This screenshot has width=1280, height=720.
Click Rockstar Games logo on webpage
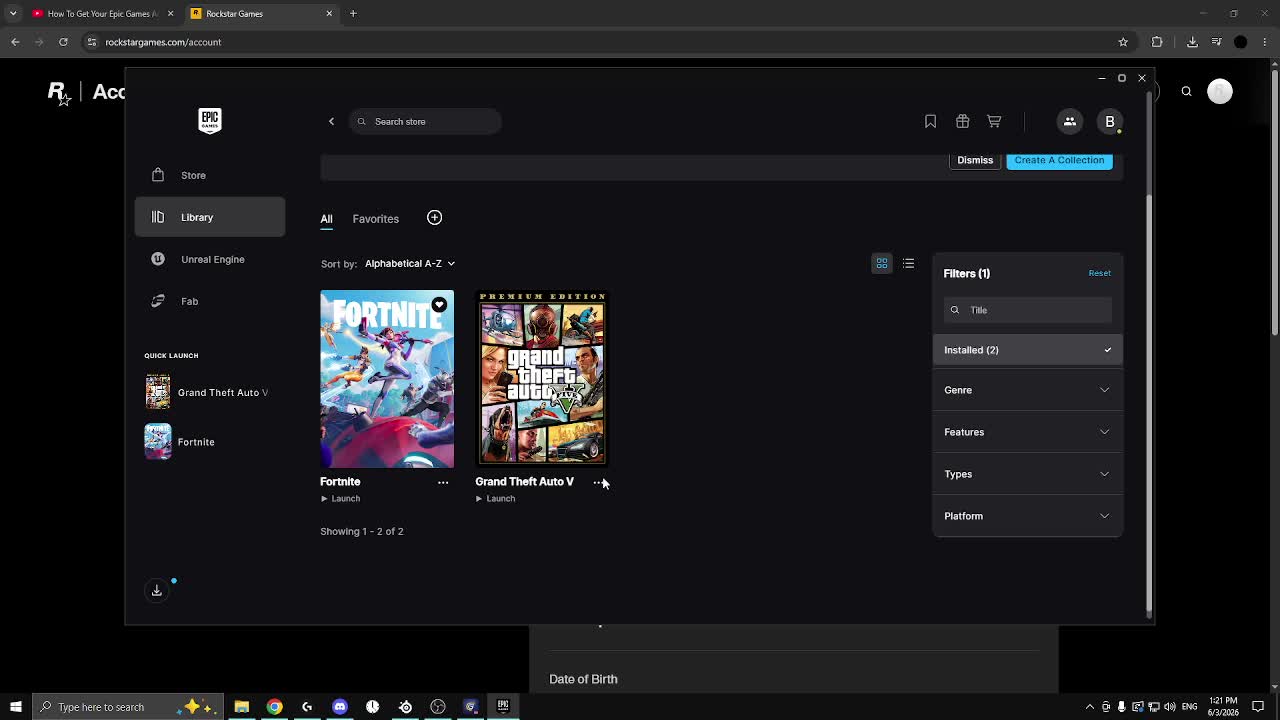(x=59, y=93)
